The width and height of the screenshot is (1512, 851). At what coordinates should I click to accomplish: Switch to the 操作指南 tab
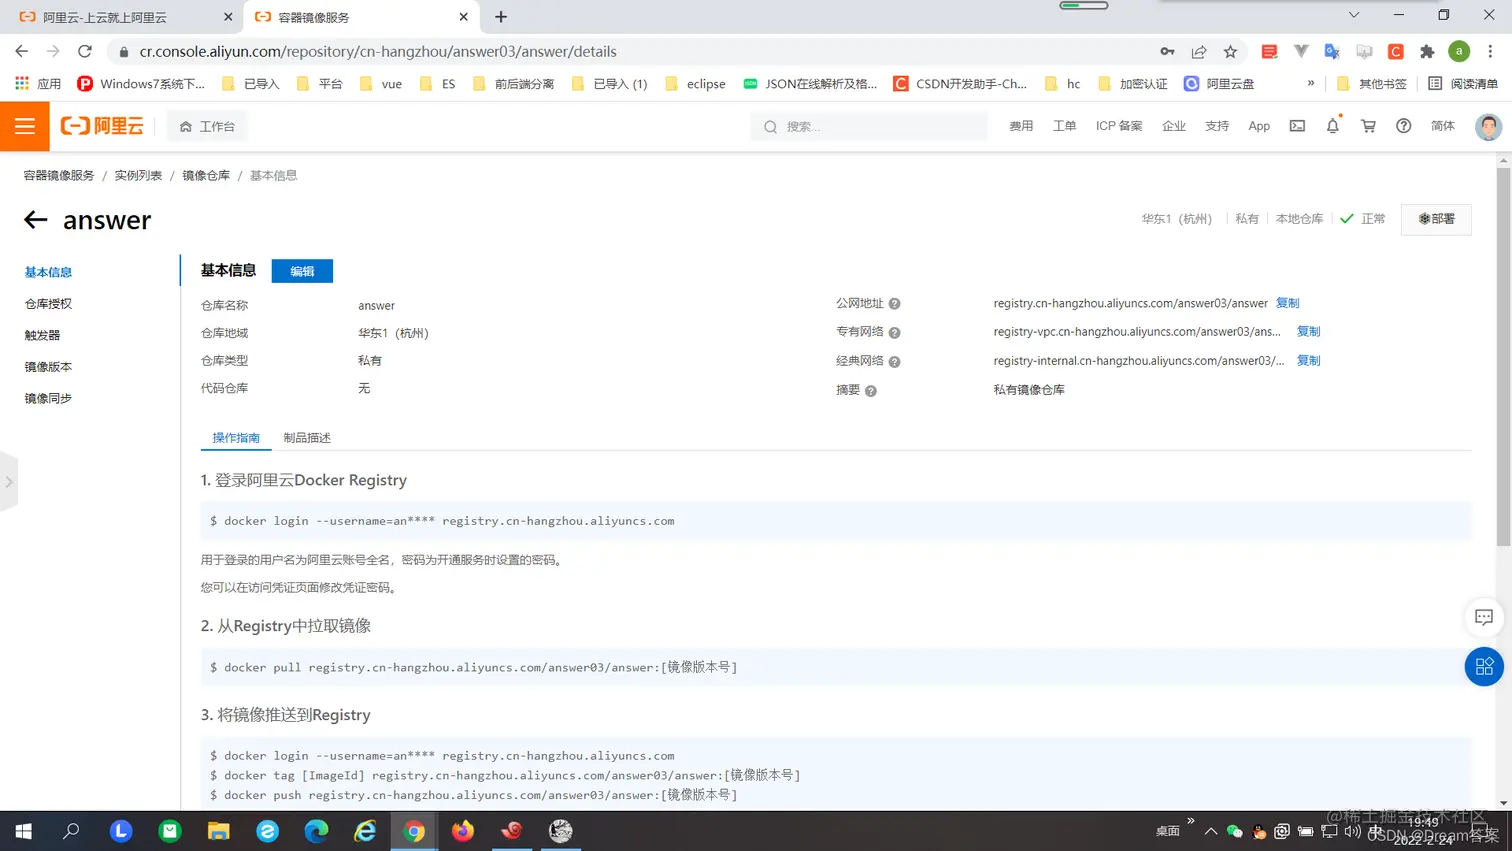[x=236, y=438]
